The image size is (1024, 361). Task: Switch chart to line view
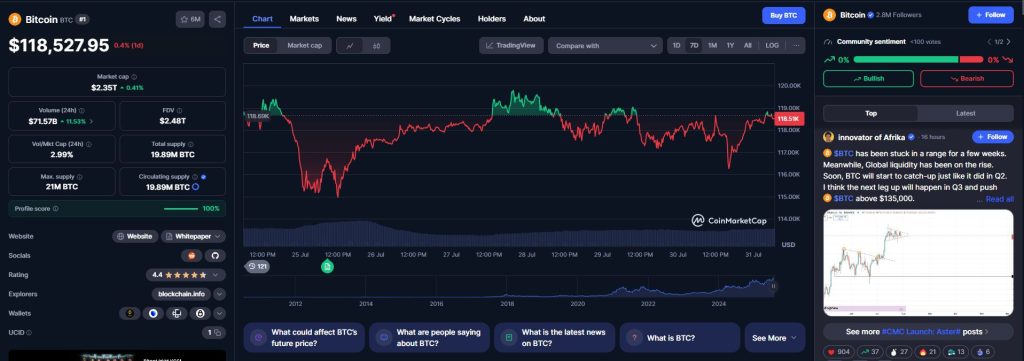[350, 46]
